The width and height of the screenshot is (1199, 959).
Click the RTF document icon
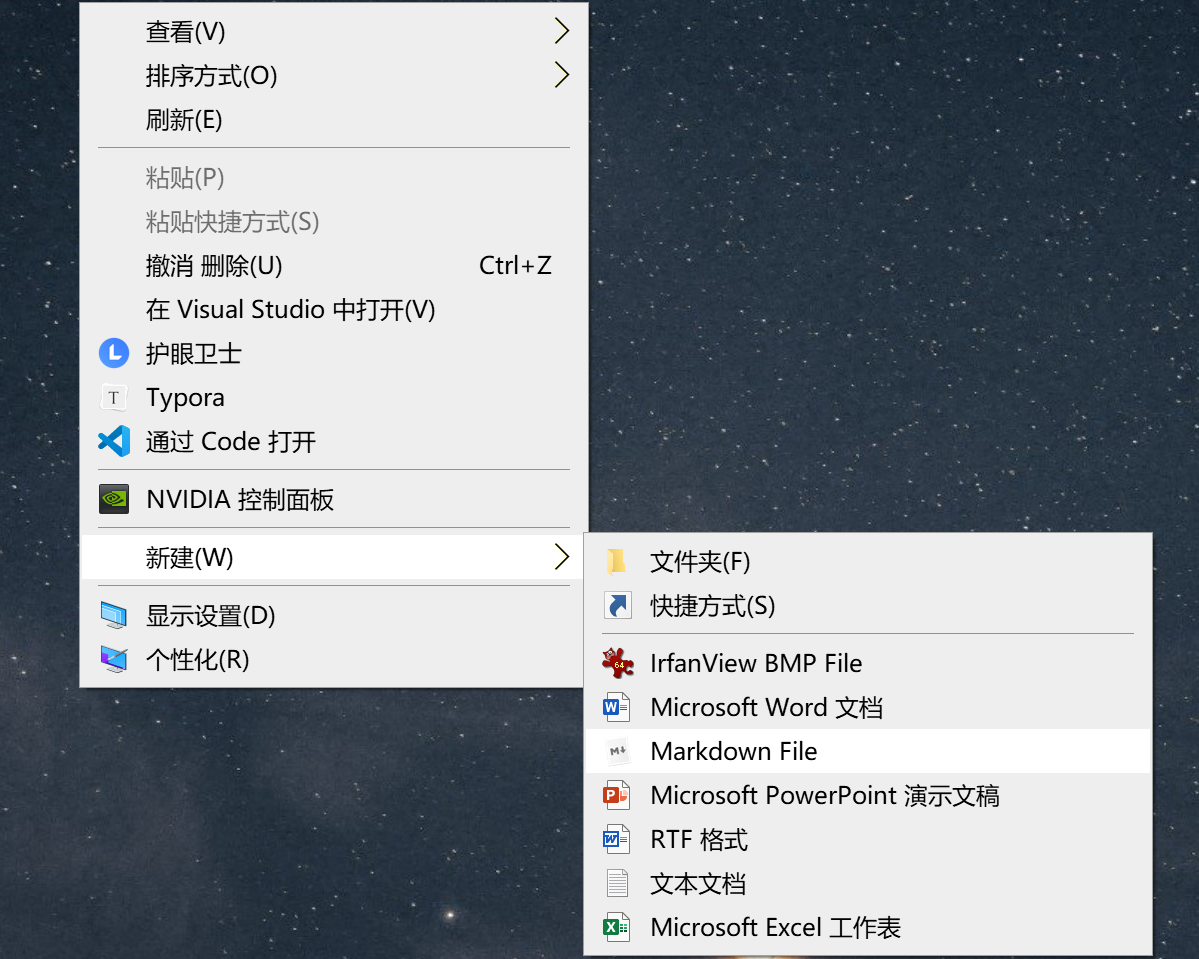(x=616, y=839)
